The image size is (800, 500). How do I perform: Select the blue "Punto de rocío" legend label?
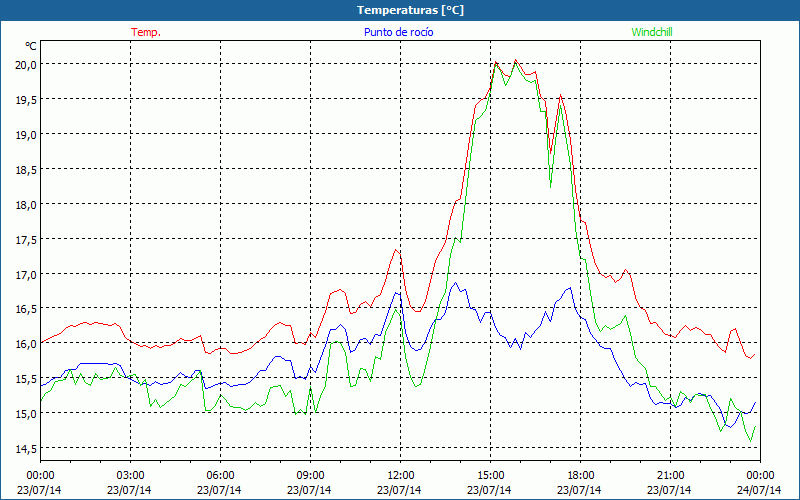coord(398,32)
